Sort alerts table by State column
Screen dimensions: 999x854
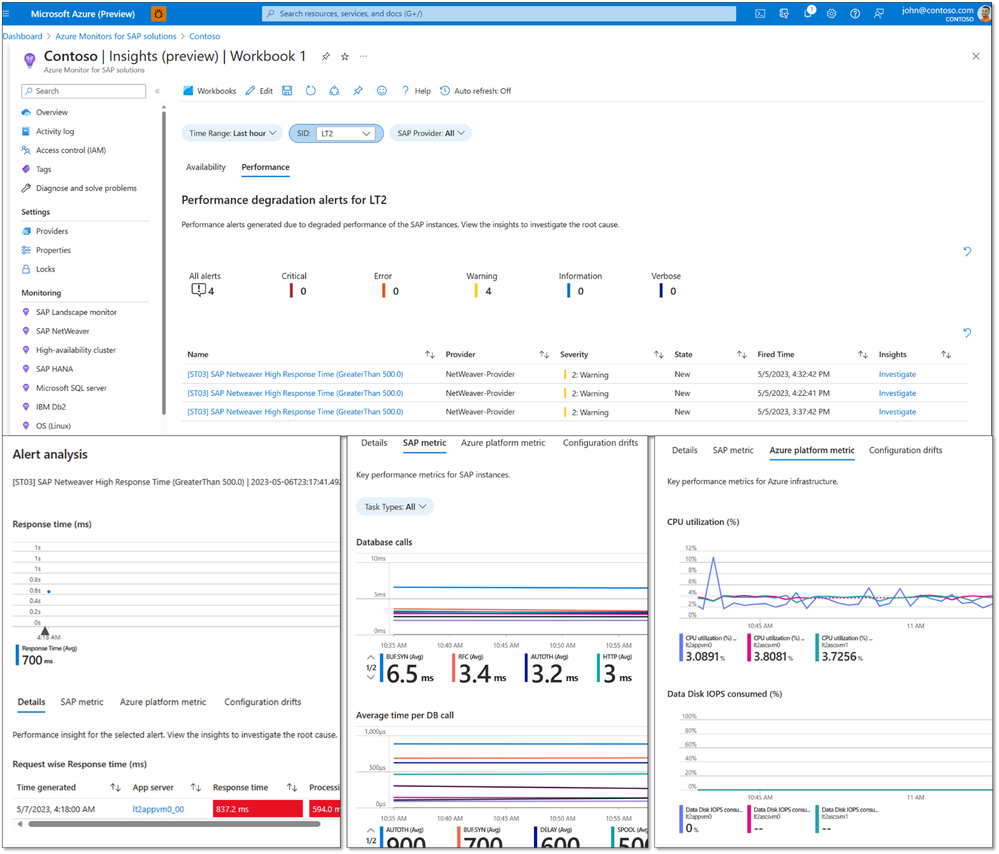[742, 354]
